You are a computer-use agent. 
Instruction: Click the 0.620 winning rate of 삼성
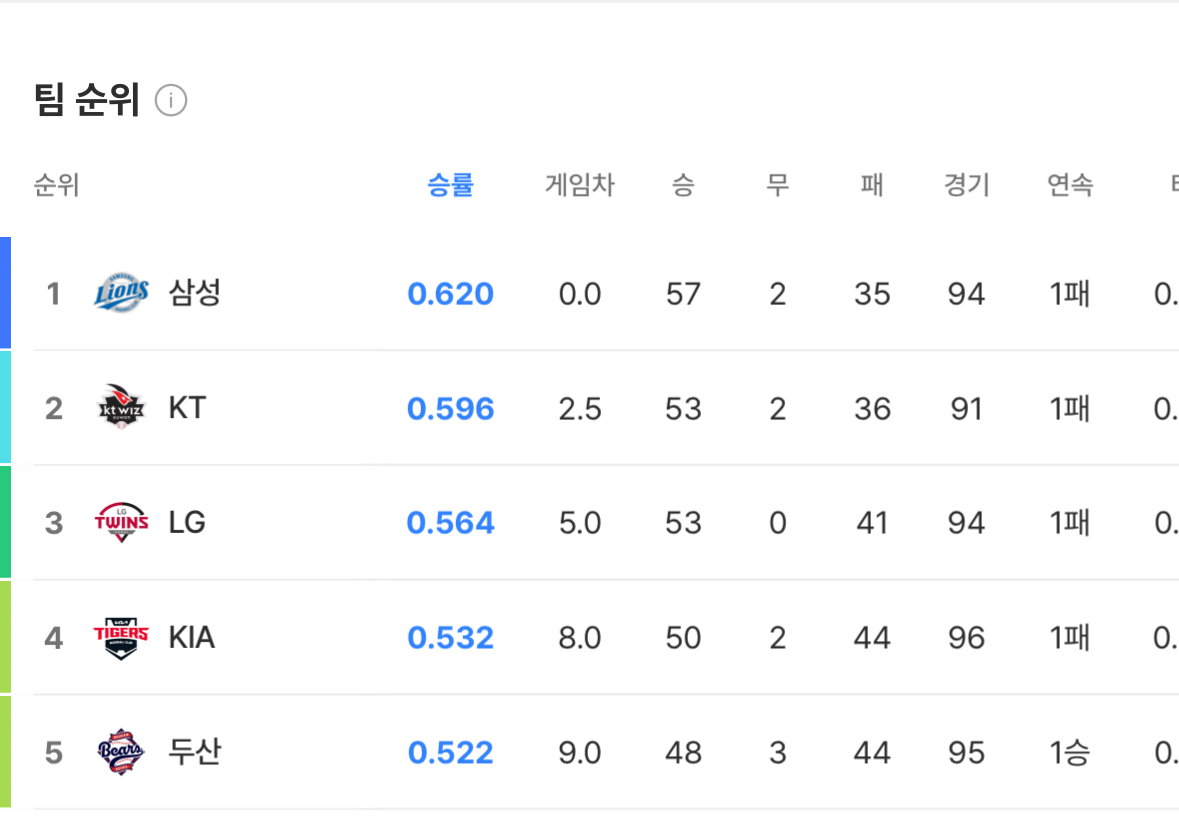450,294
